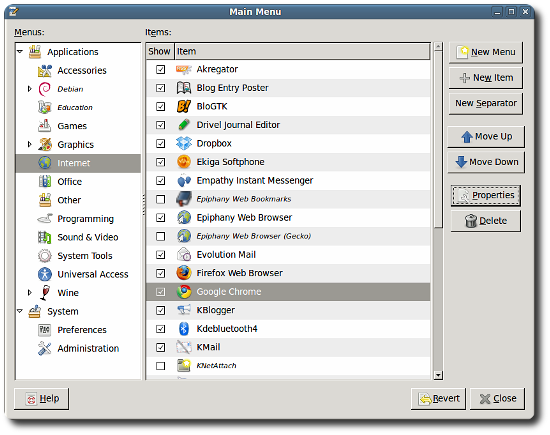Click the Google Chrome icon
The height and width of the screenshot is (435, 550).
[x=184, y=292]
